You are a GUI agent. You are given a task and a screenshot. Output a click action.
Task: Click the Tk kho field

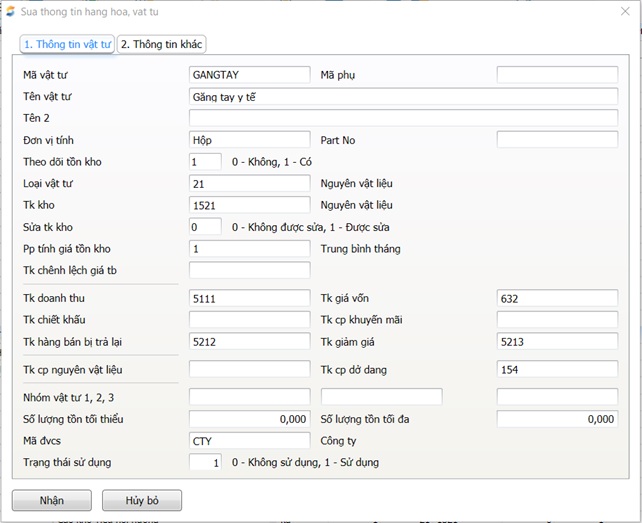(x=249, y=205)
